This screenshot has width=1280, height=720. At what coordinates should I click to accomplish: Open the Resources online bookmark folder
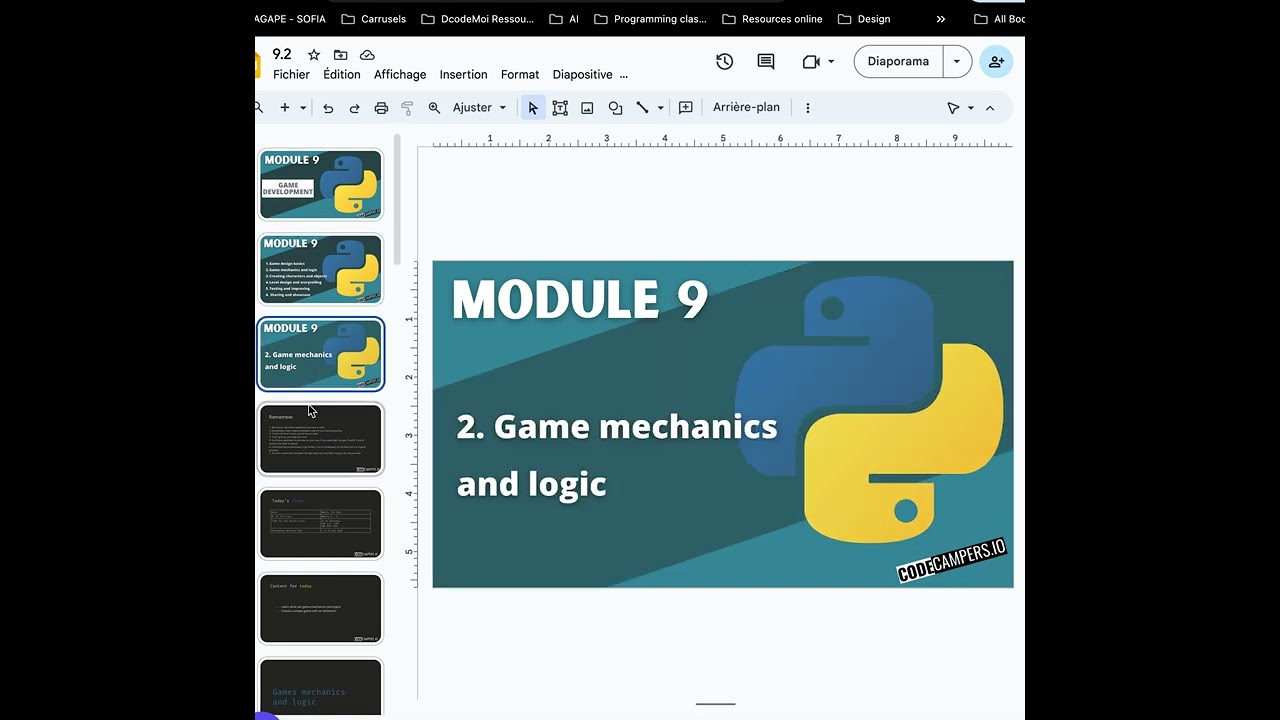click(x=772, y=19)
